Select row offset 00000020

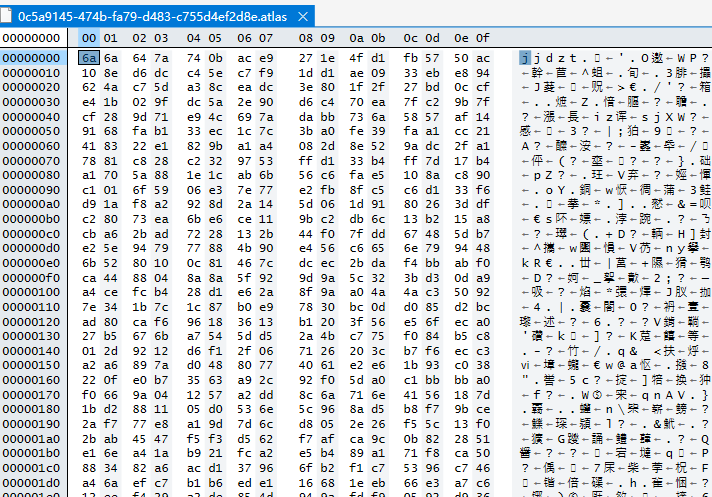tap(31, 87)
